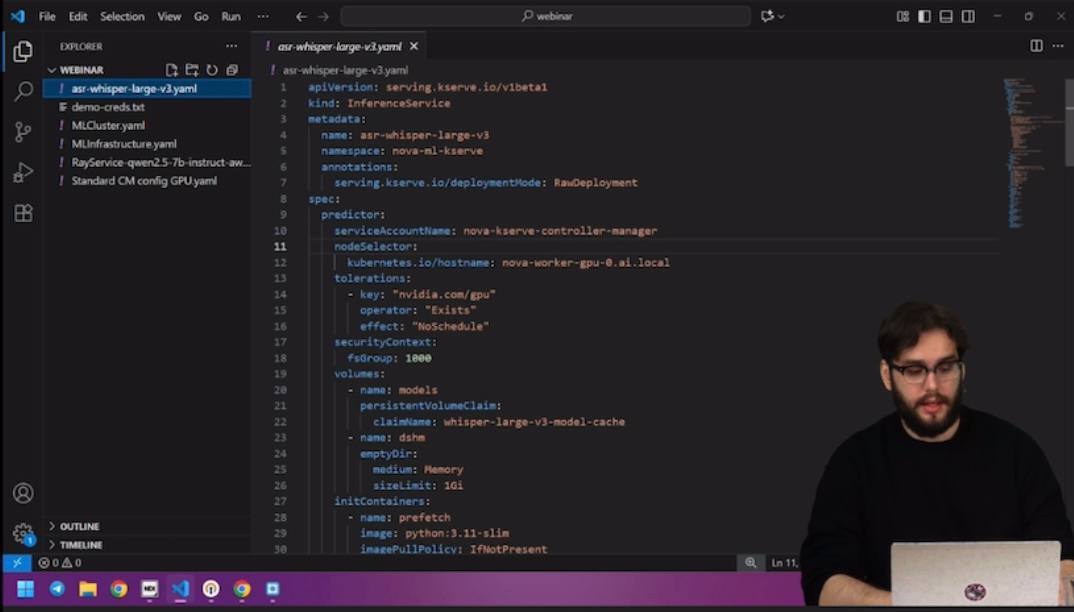This screenshot has height=612, width=1074.
Task: Click the New Folder icon in Explorer
Action: click(192, 70)
